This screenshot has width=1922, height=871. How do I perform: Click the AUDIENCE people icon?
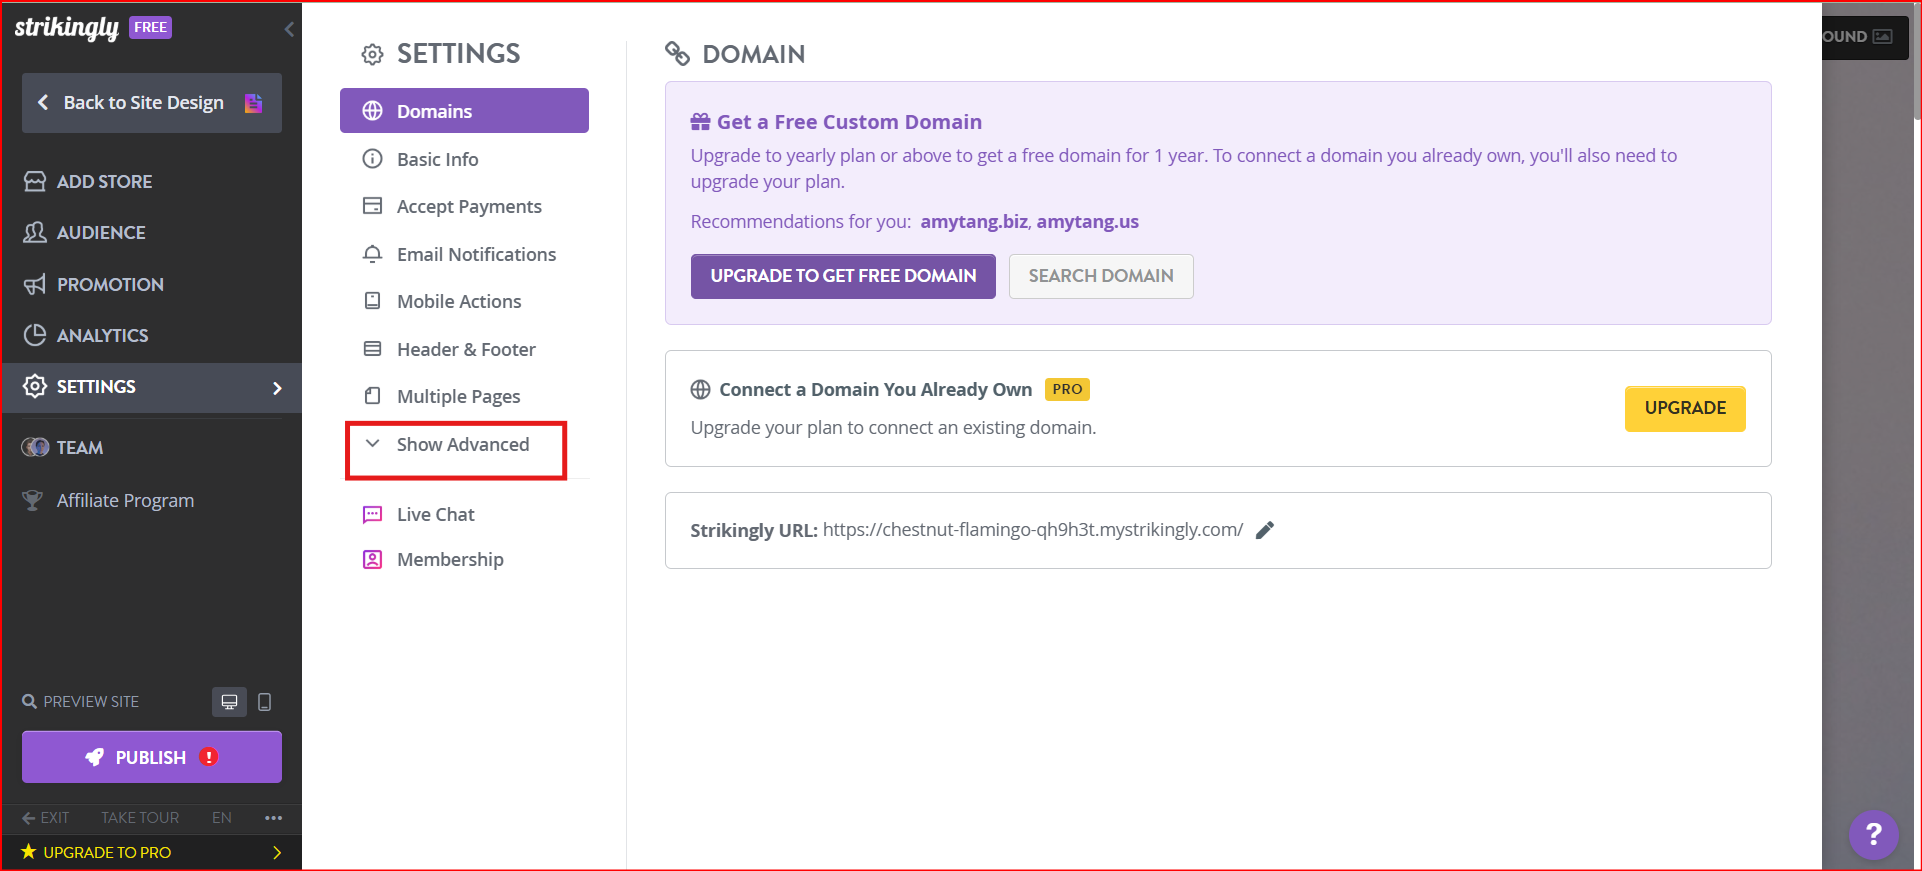(x=35, y=232)
